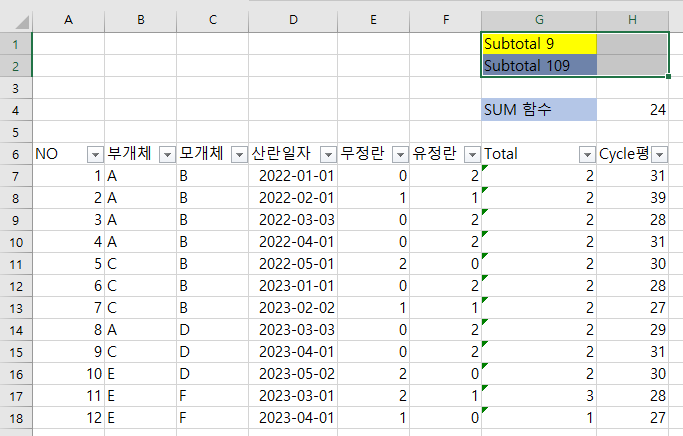Select column D header
Image resolution: width=683 pixels, height=436 pixels.
tap(293, 20)
